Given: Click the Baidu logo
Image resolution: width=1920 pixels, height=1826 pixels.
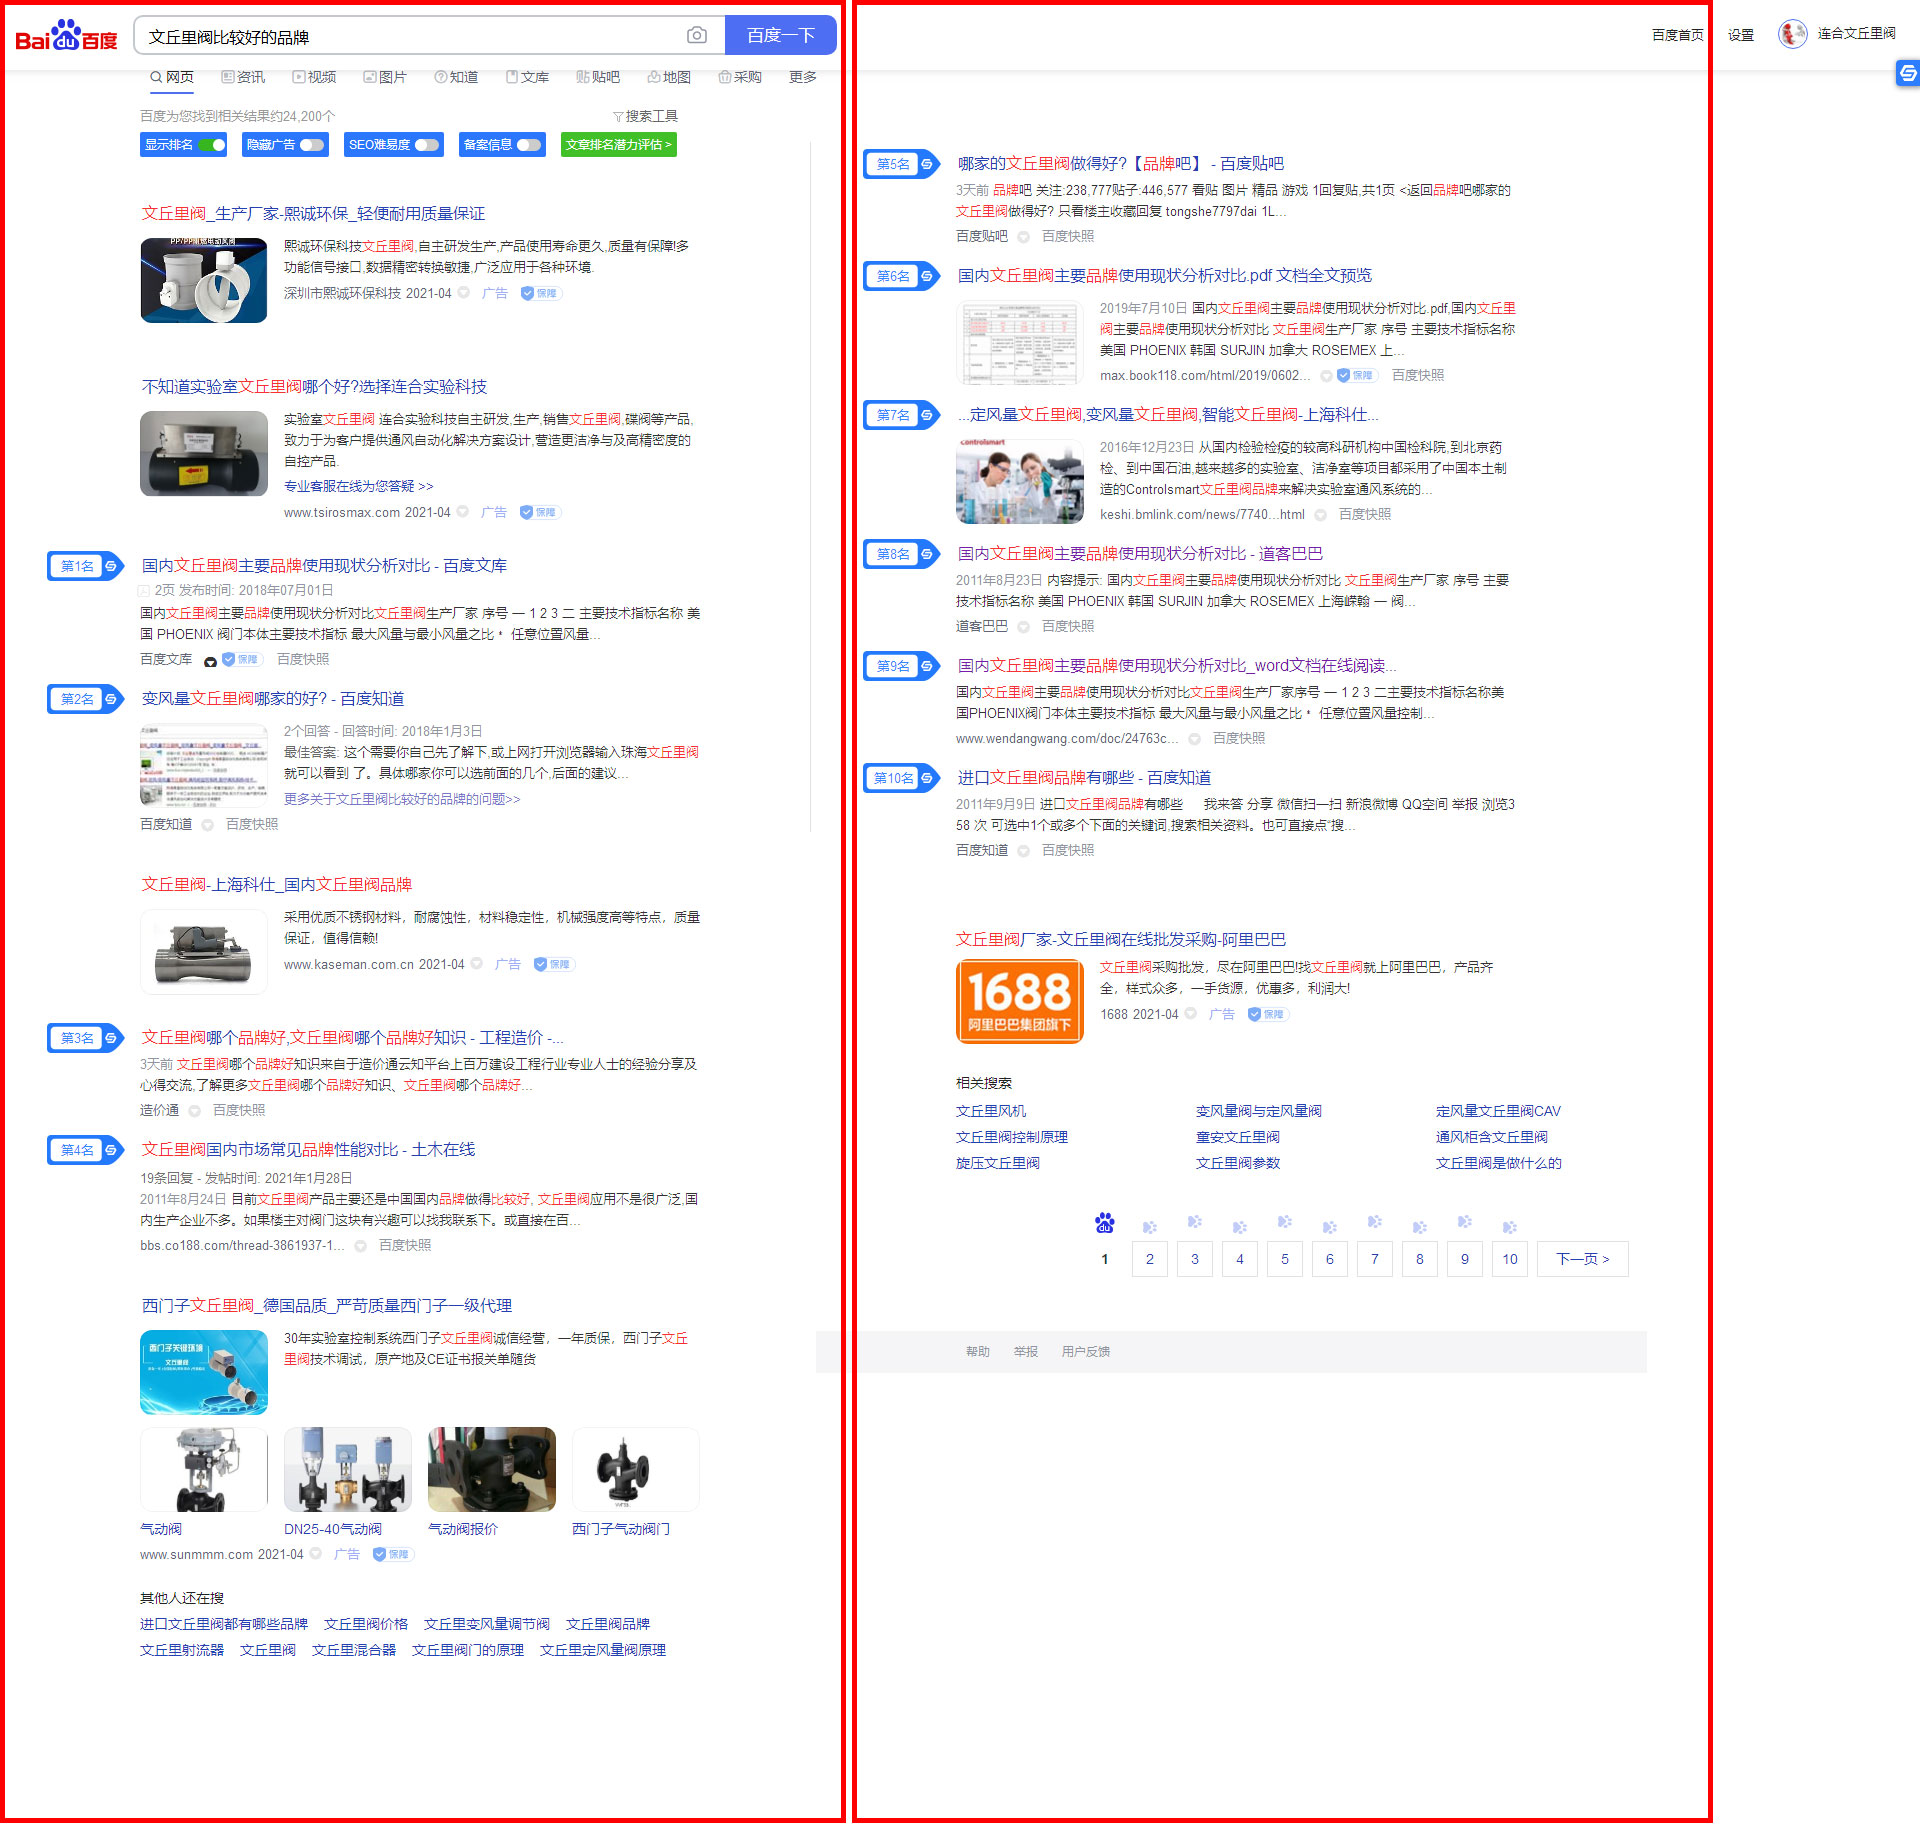Looking at the screenshot, I should 66,36.
